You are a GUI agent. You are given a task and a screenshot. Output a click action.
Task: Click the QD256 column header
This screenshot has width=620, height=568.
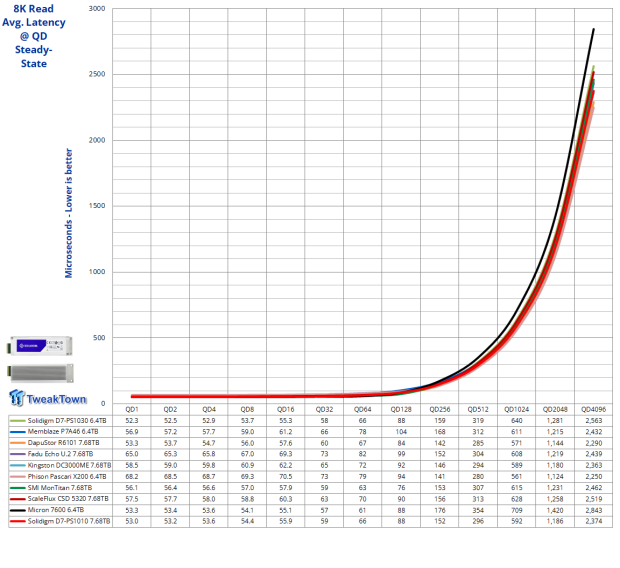click(438, 408)
